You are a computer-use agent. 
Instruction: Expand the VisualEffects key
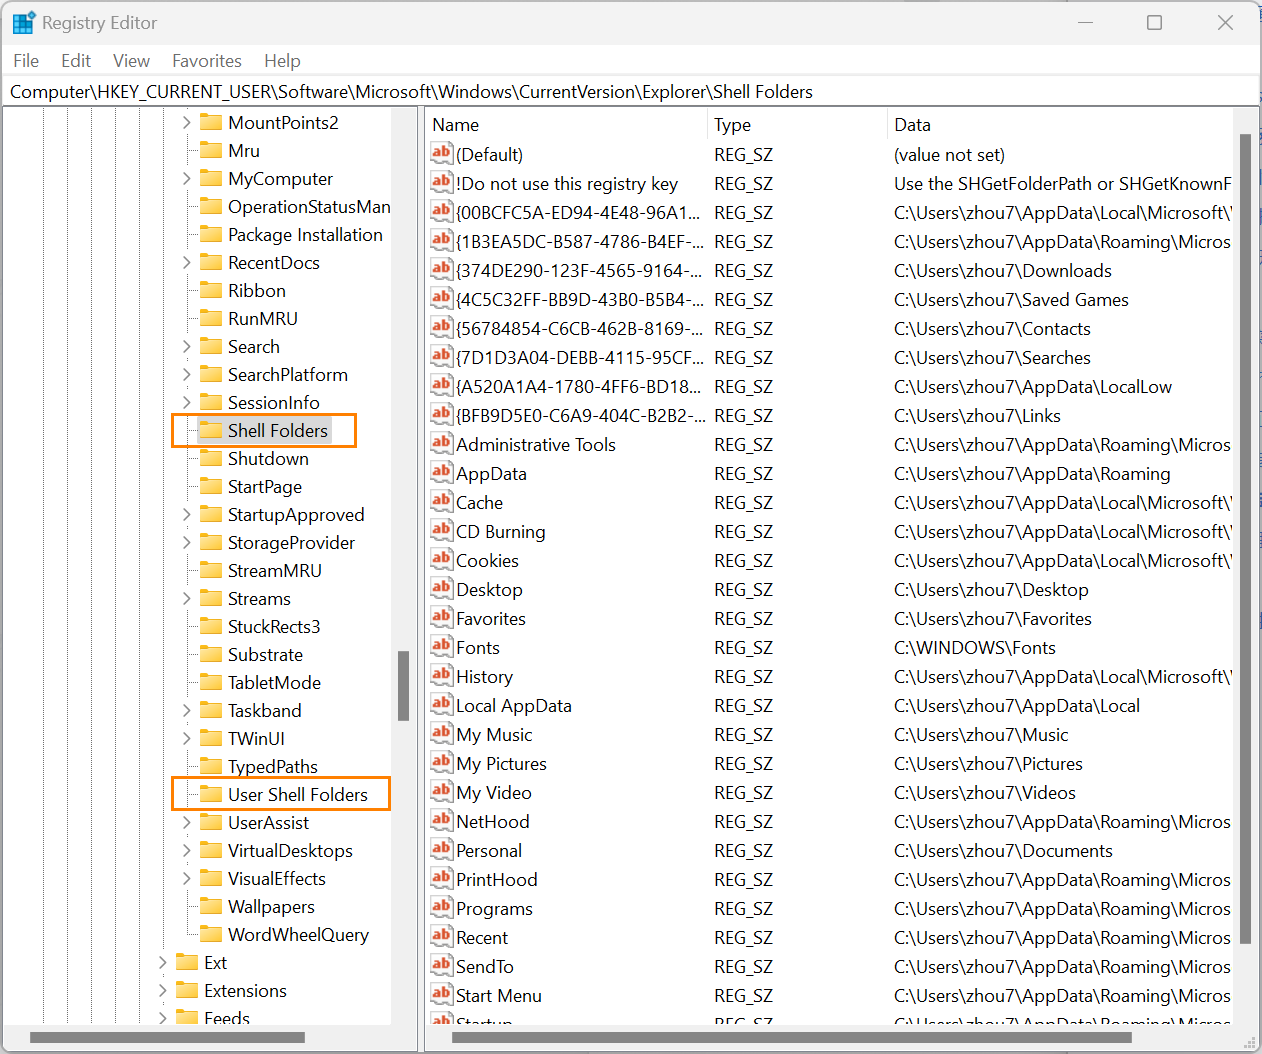[x=187, y=879]
